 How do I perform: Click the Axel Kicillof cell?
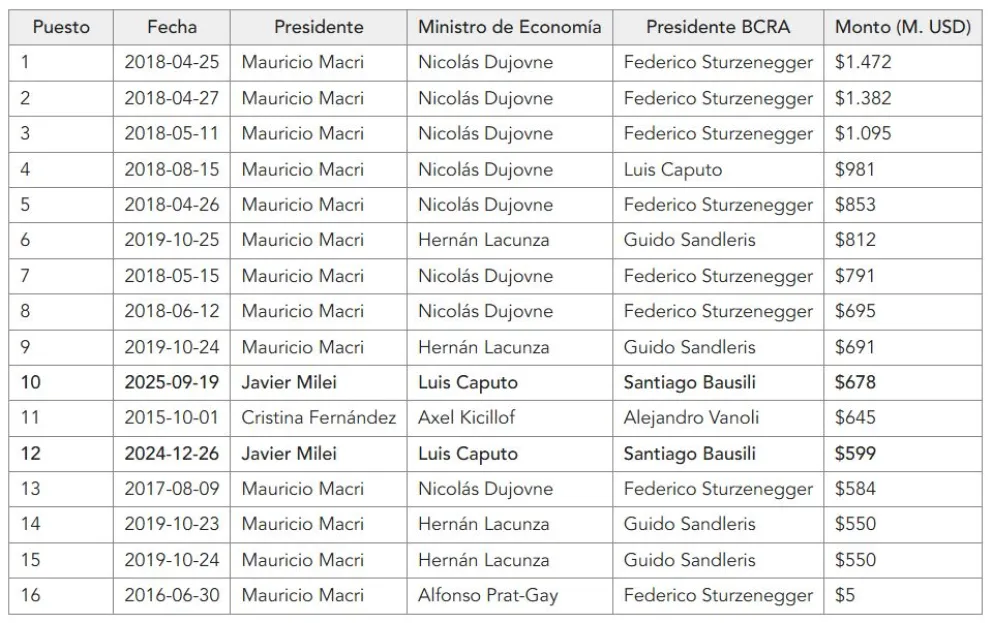pos(467,418)
